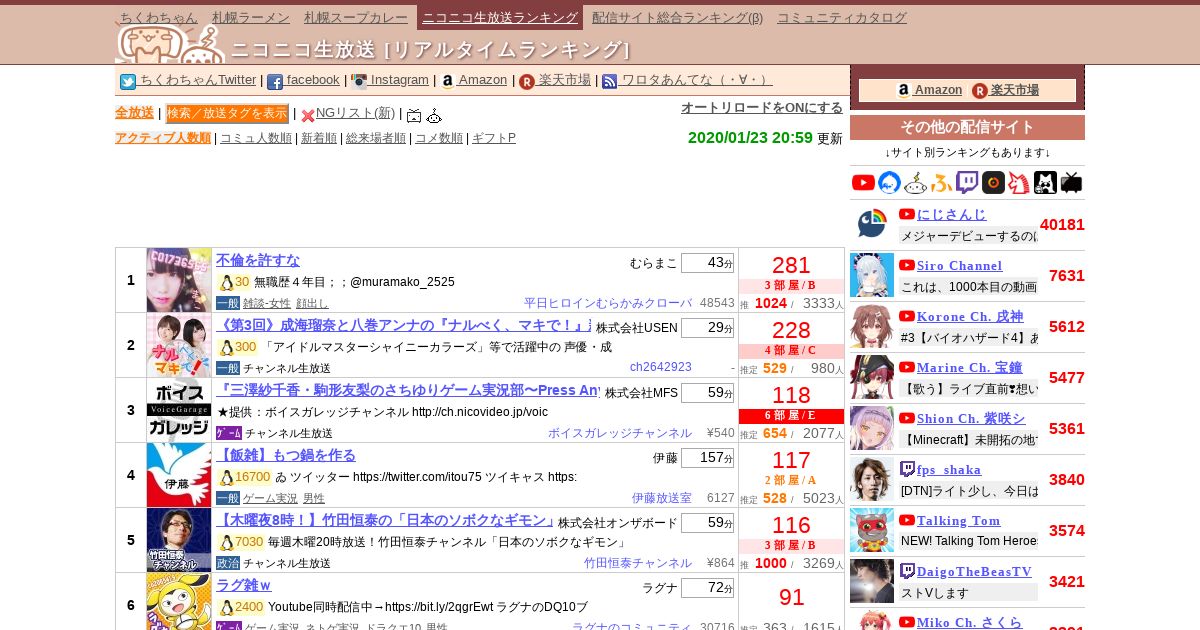Click Twitch icon beside DaigoTheBeasTV
The width and height of the screenshot is (1200, 630).
tap(907, 571)
